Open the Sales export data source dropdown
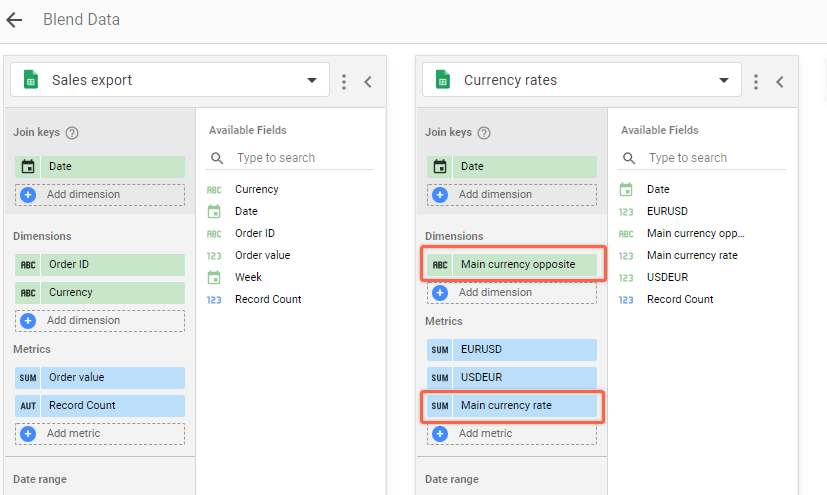The width and height of the screenshot is (827, 495). [170, 80]
